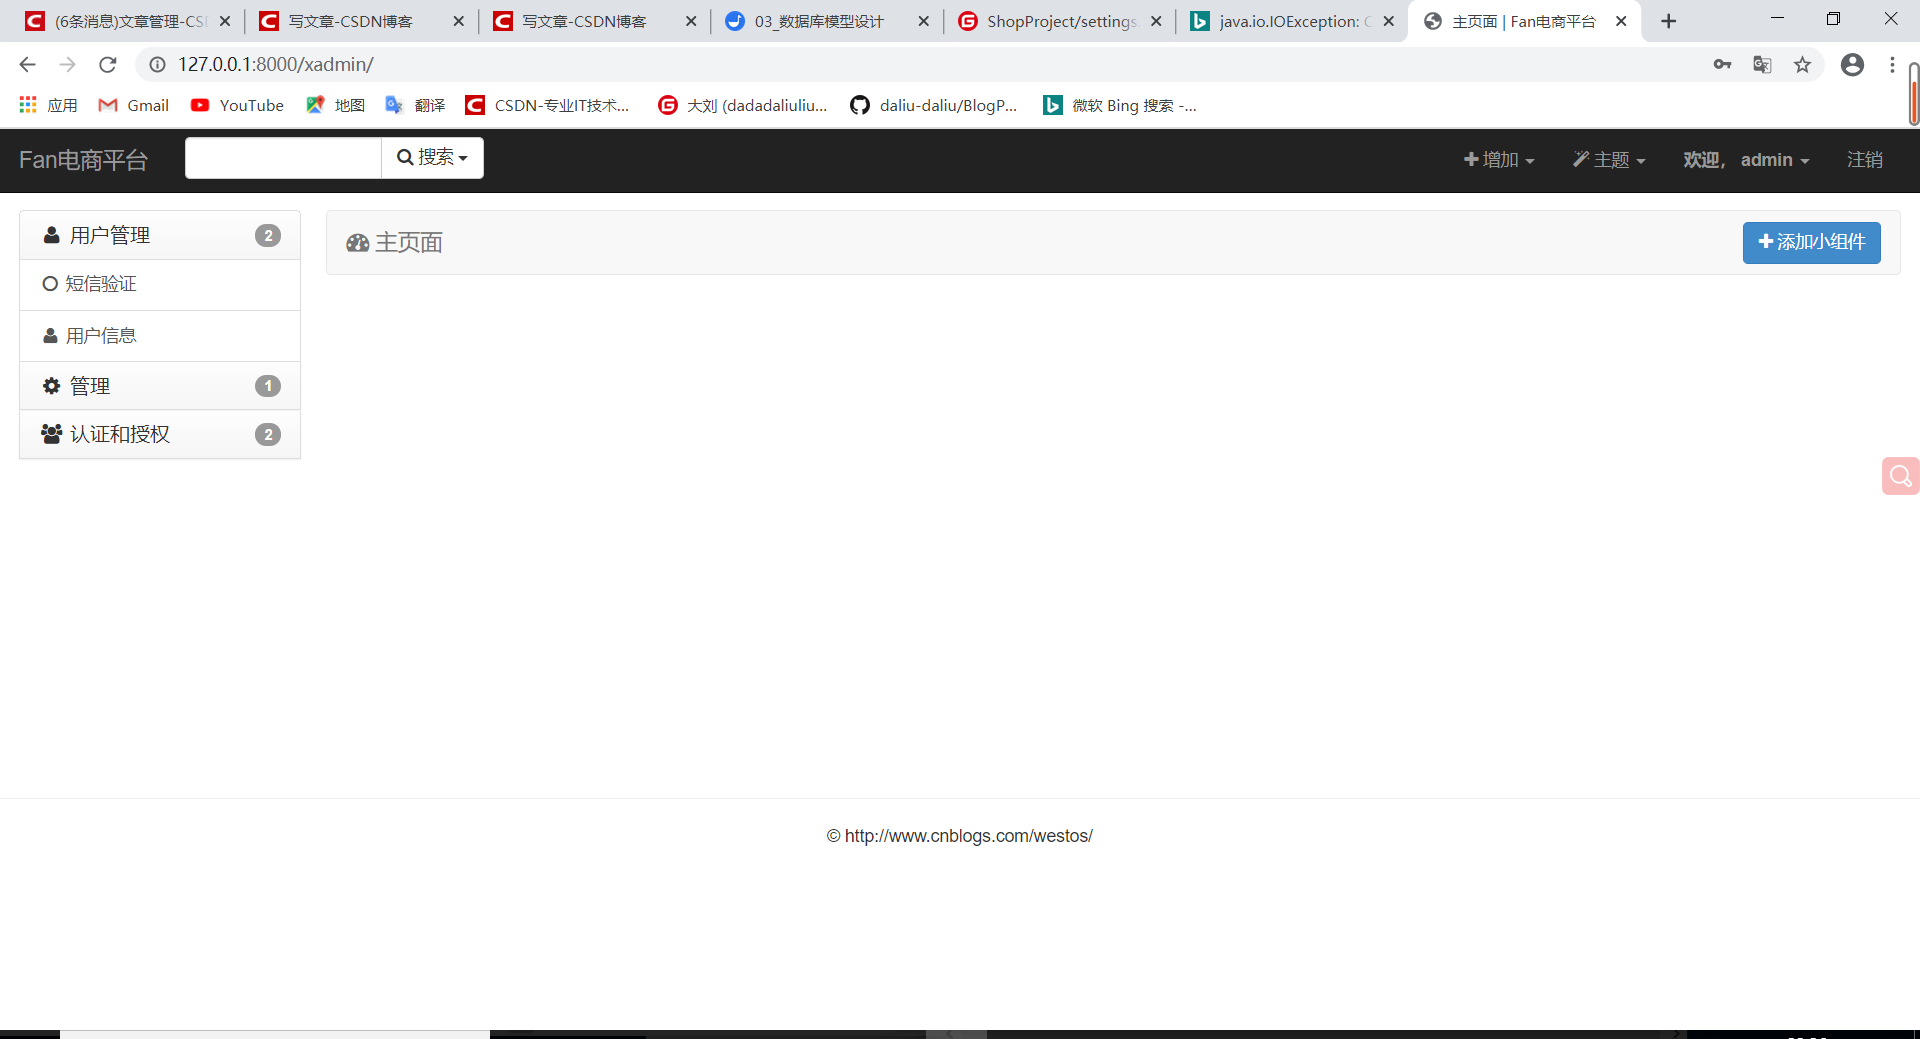
Task: Open saved passwords key icon
Action: pos(1722,65)
